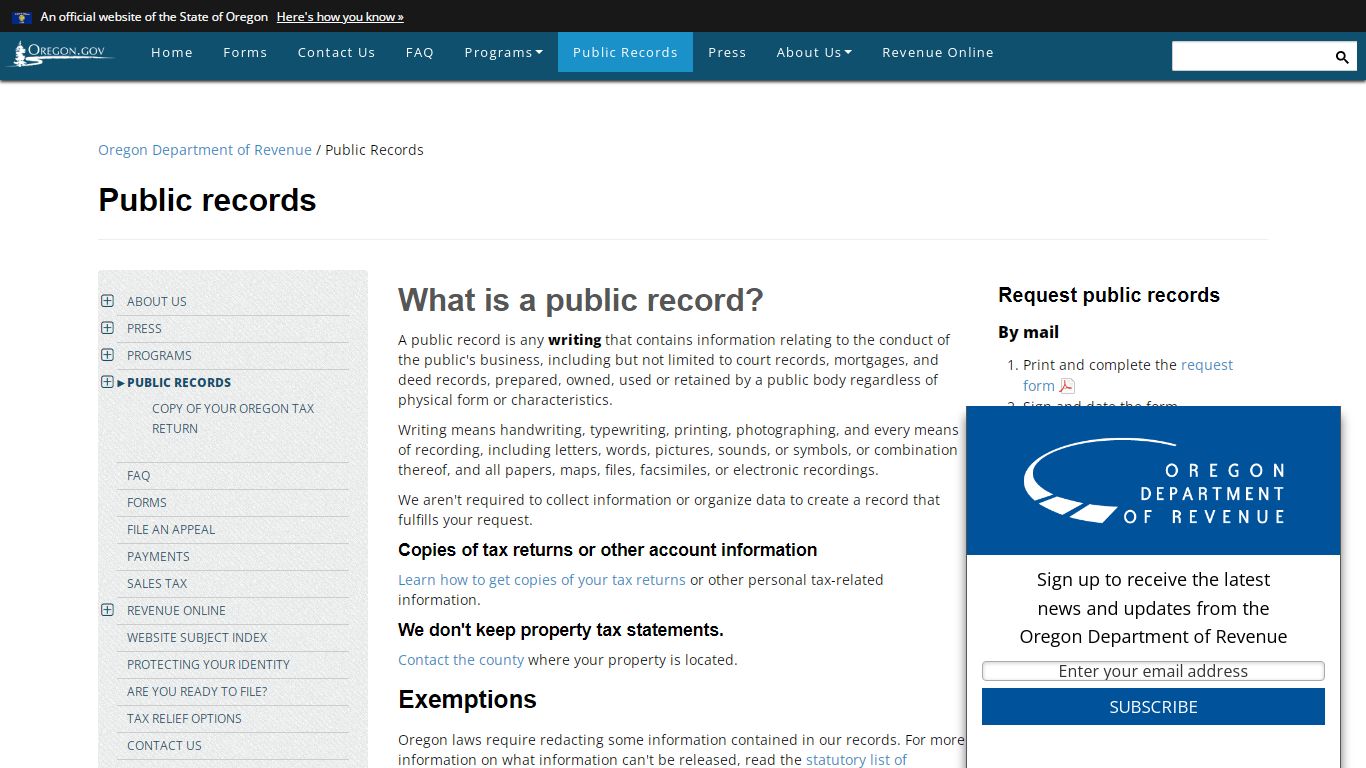Click the Oregon state flag icon
The height and width of the screenshot is (768, 1366).
click(22, 17)
